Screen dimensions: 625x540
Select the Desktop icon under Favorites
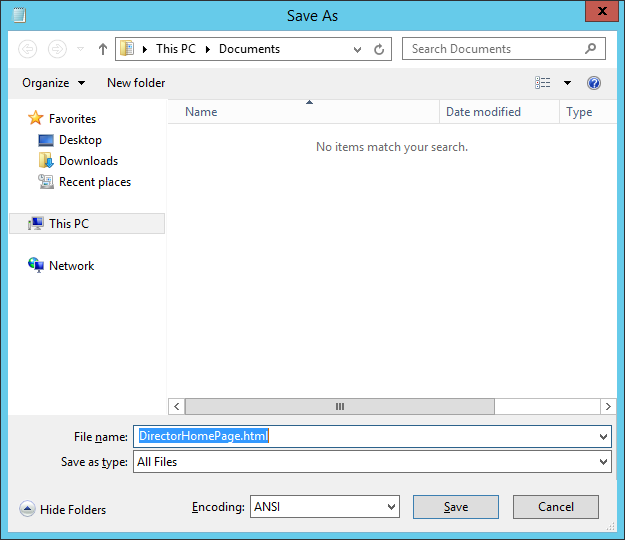pyautogui.click(x=47, y=140)
